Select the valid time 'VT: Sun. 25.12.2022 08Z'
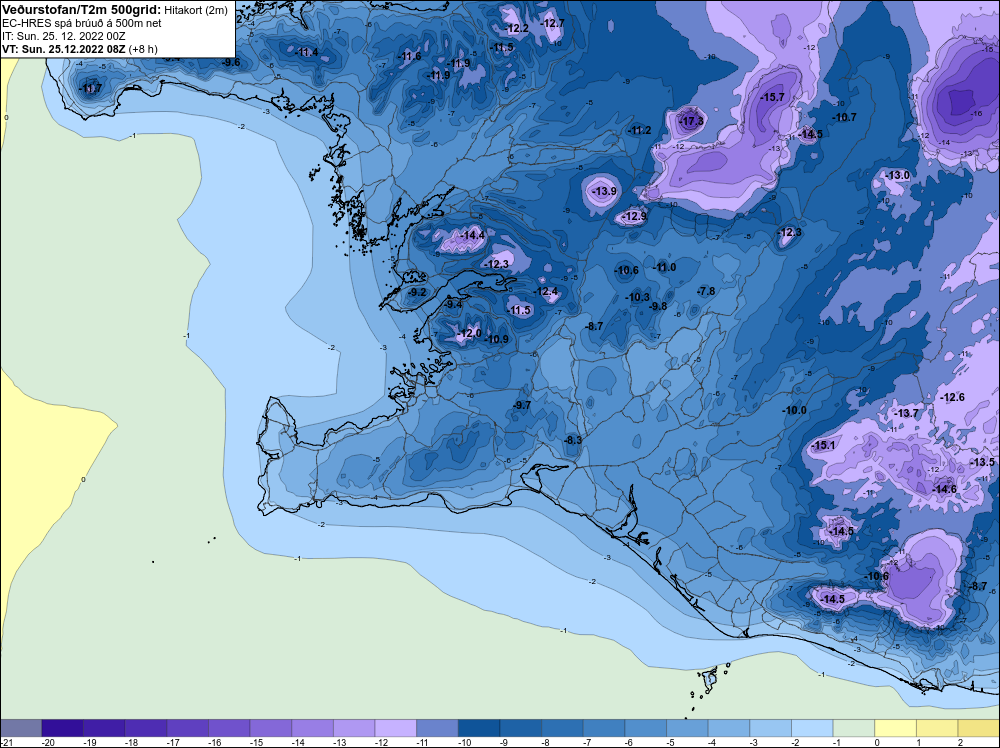 [x=64, y=48]
